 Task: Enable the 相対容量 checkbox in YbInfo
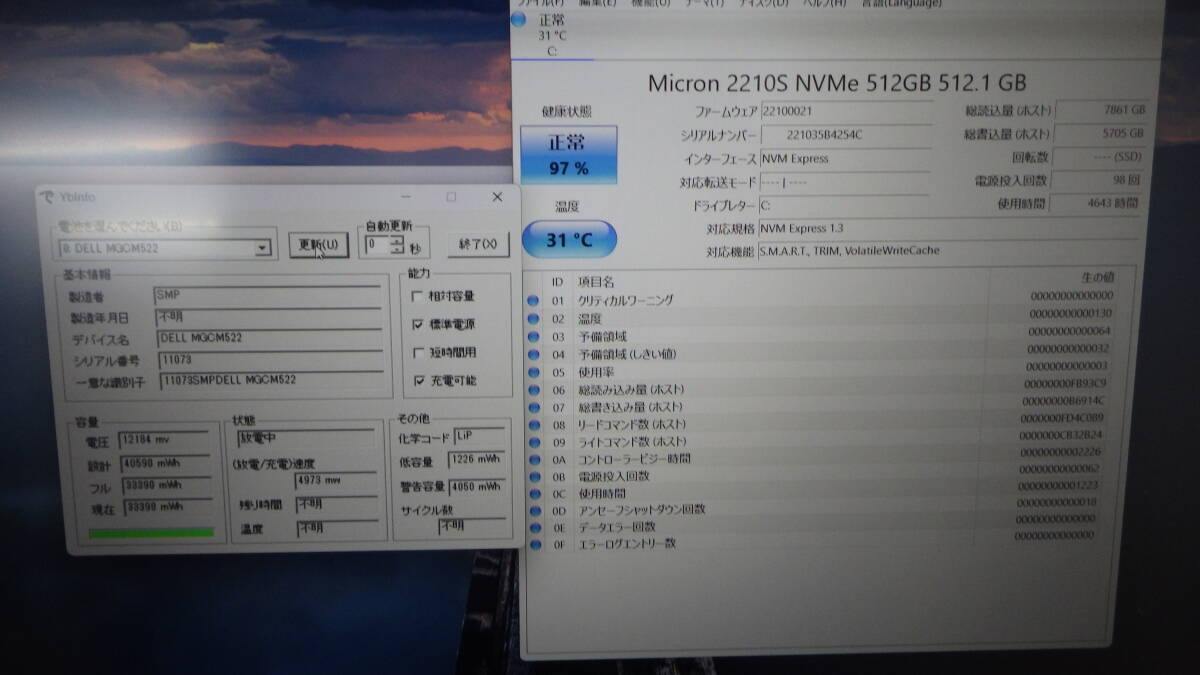tap(418, 297)
